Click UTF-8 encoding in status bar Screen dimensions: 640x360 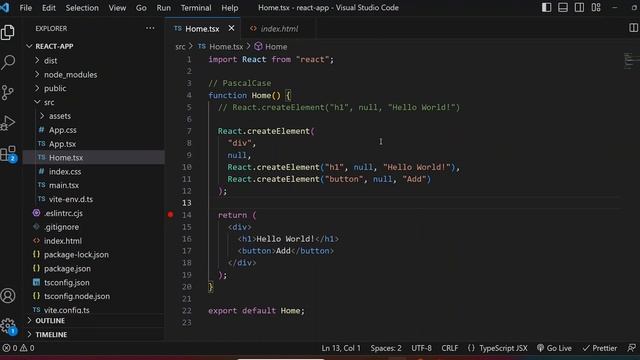pyautogui.click(x=421, y=348)
